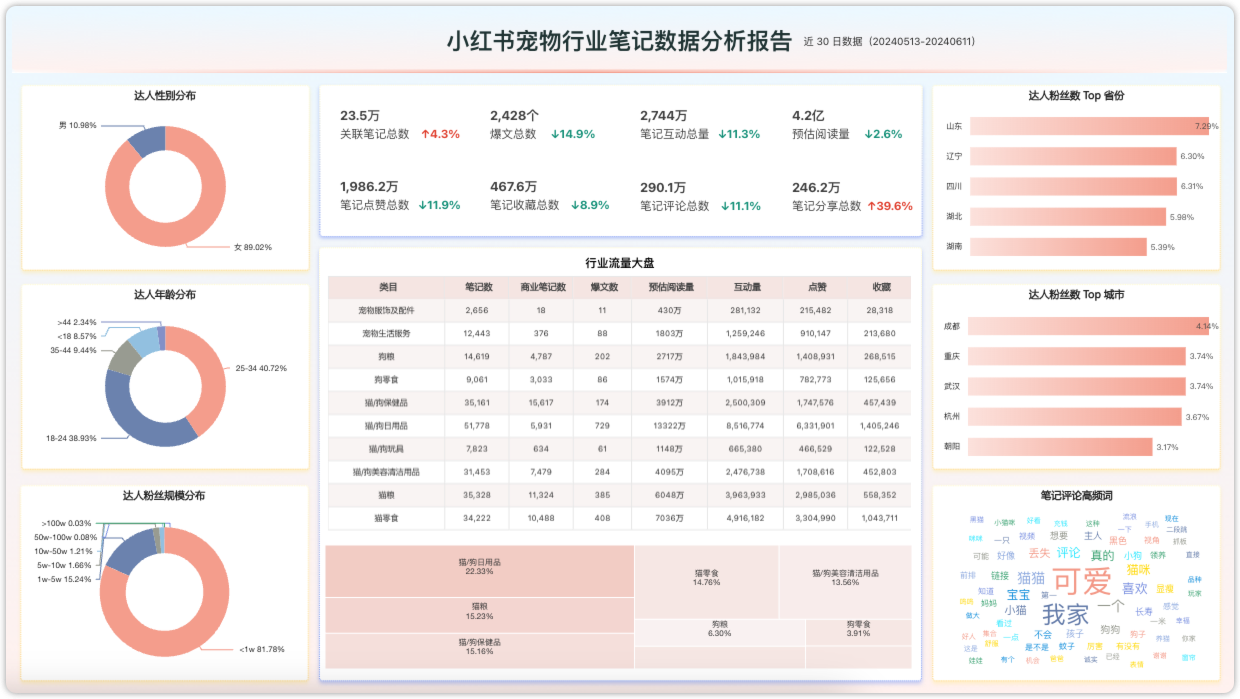
Task: Click the word 我家 in word cloud
Action: click(x=1065, y=613)
